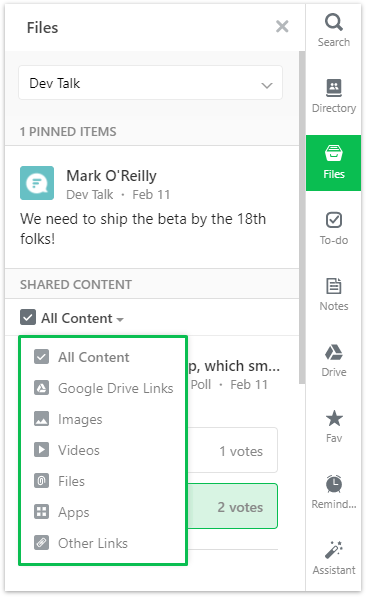Close the Files panel
The width and height of the screenshot is (366, 597).
[282, 27]
